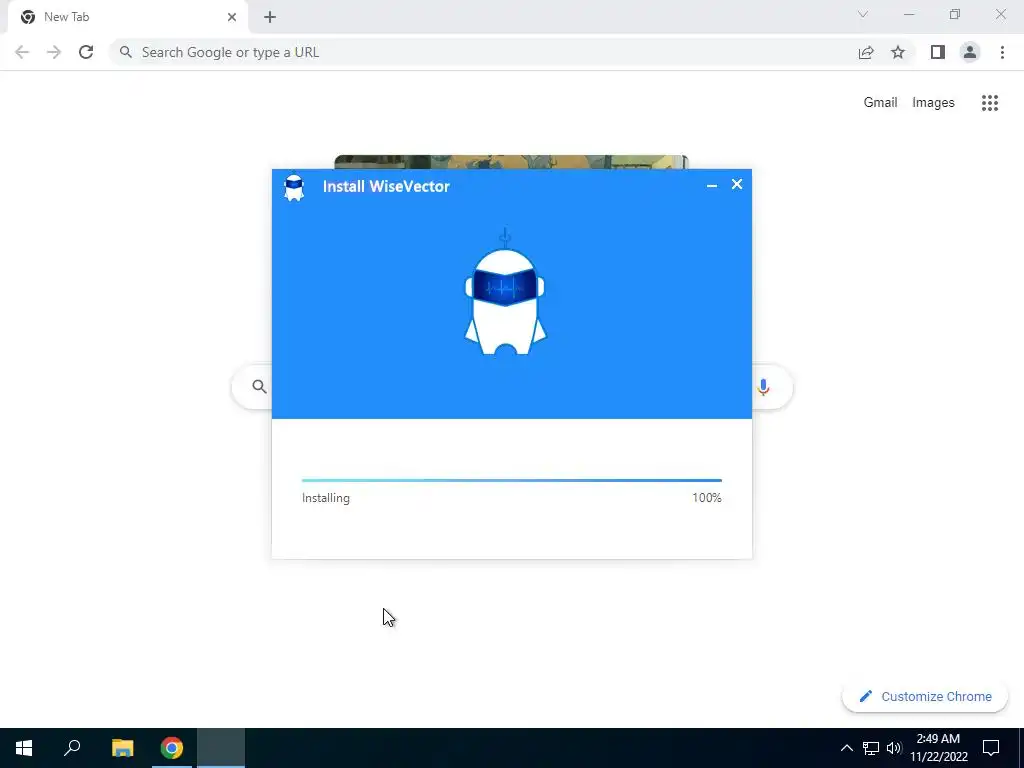Click the Installing status text

[325, 498]
